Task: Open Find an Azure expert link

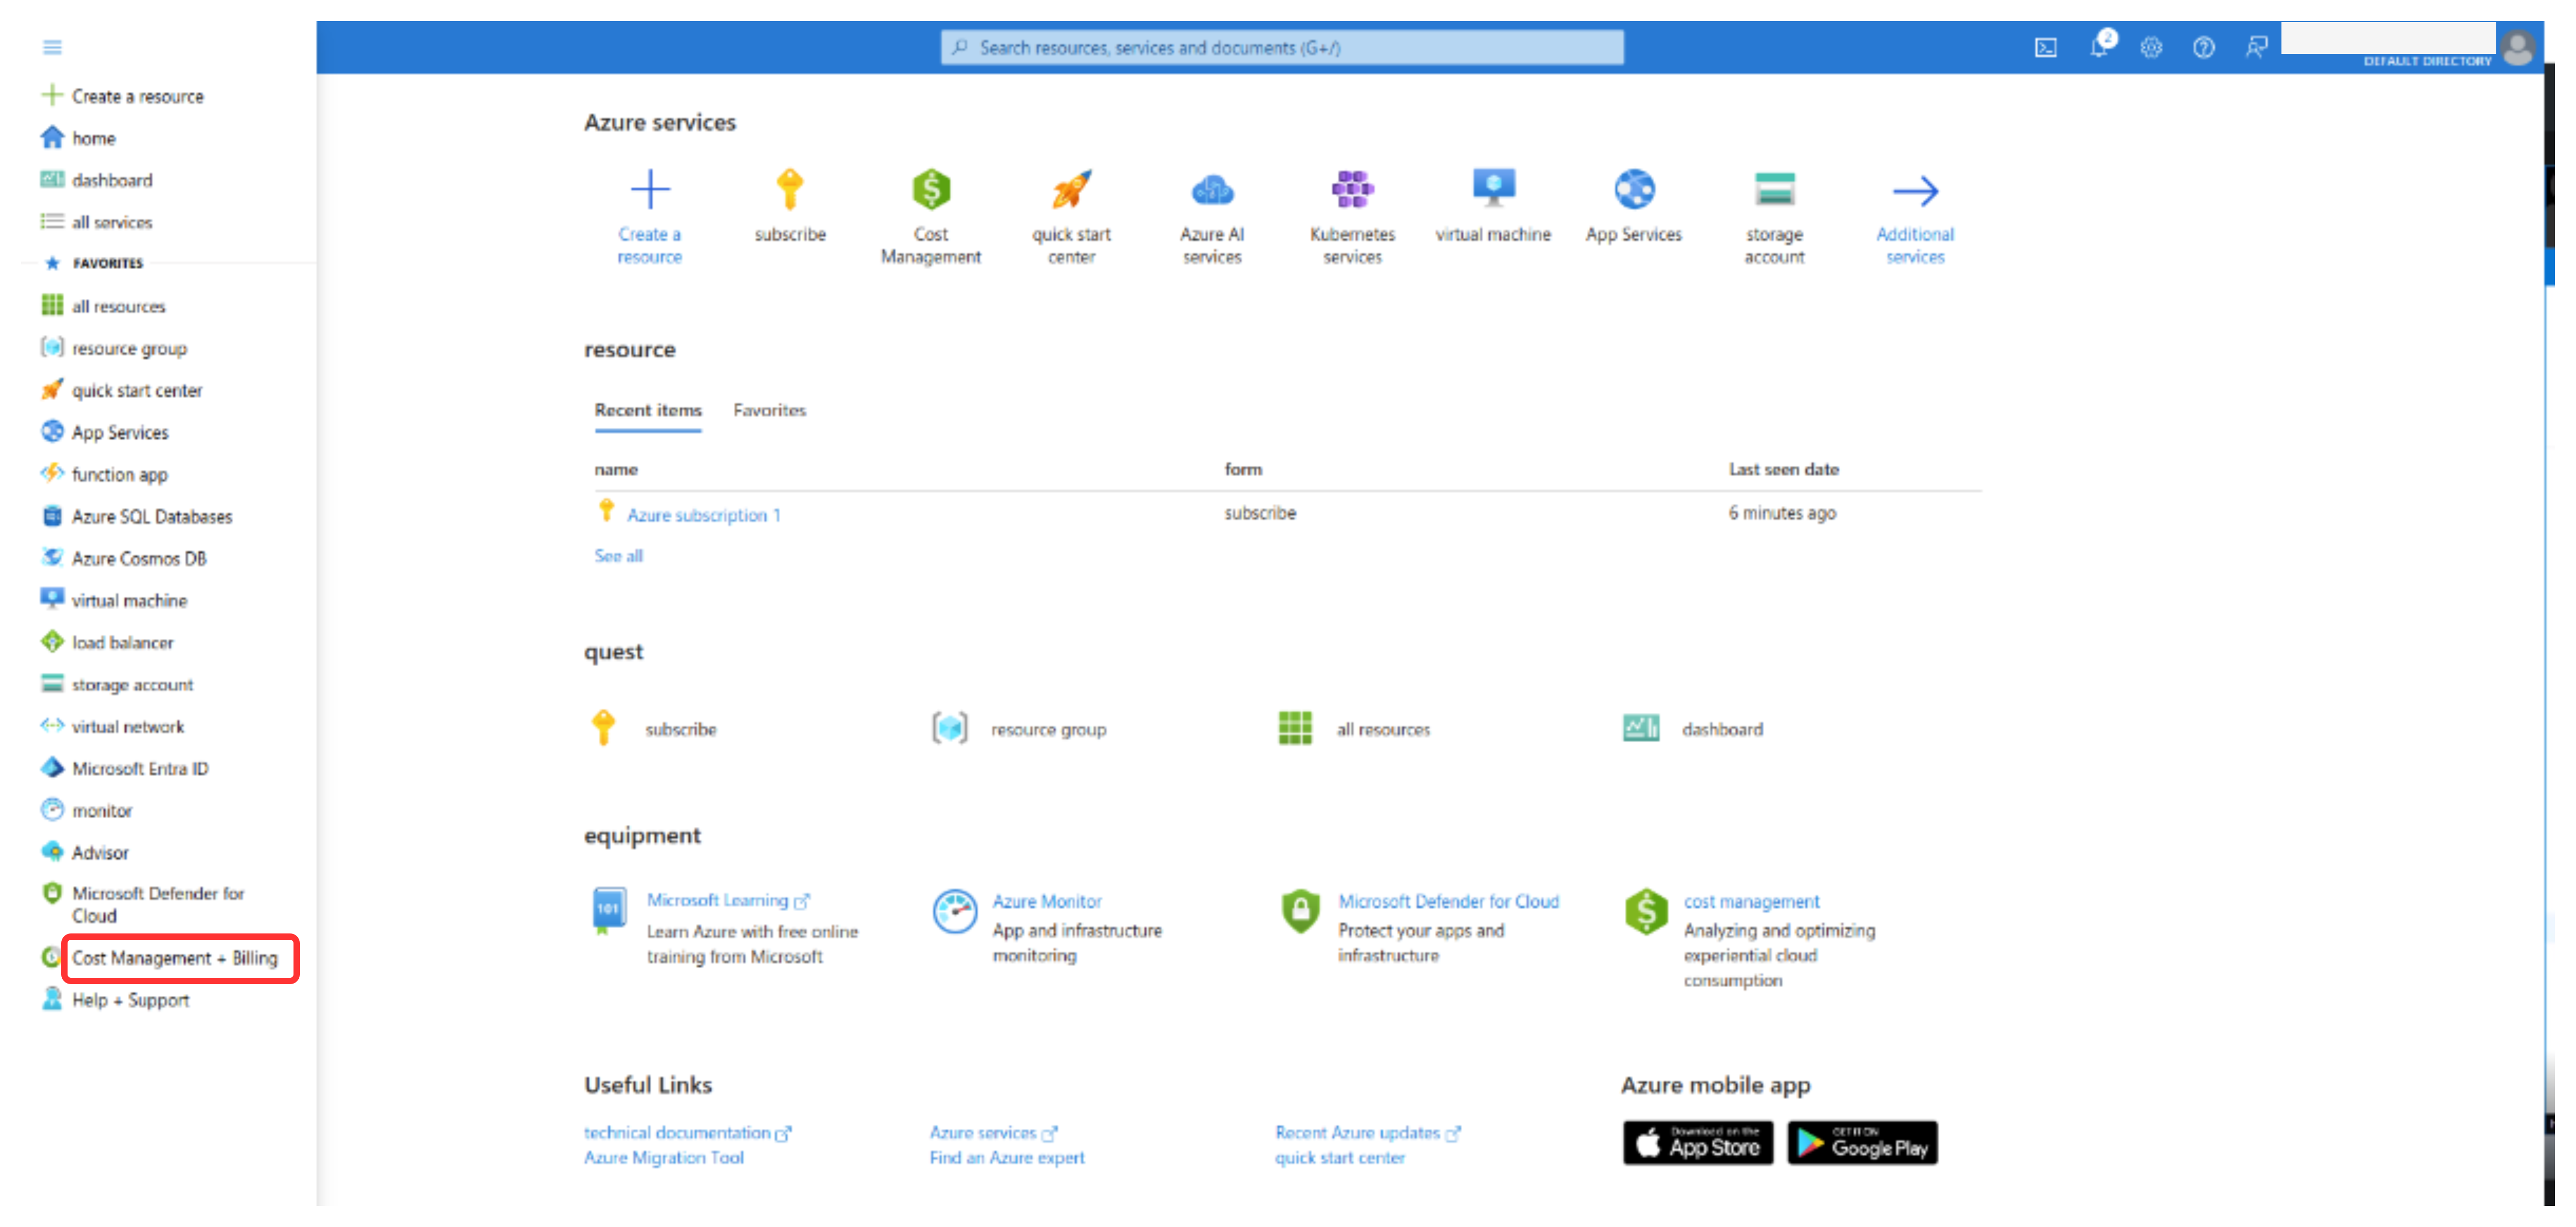Action: pyautogui.click(x=1006, y=1157)
